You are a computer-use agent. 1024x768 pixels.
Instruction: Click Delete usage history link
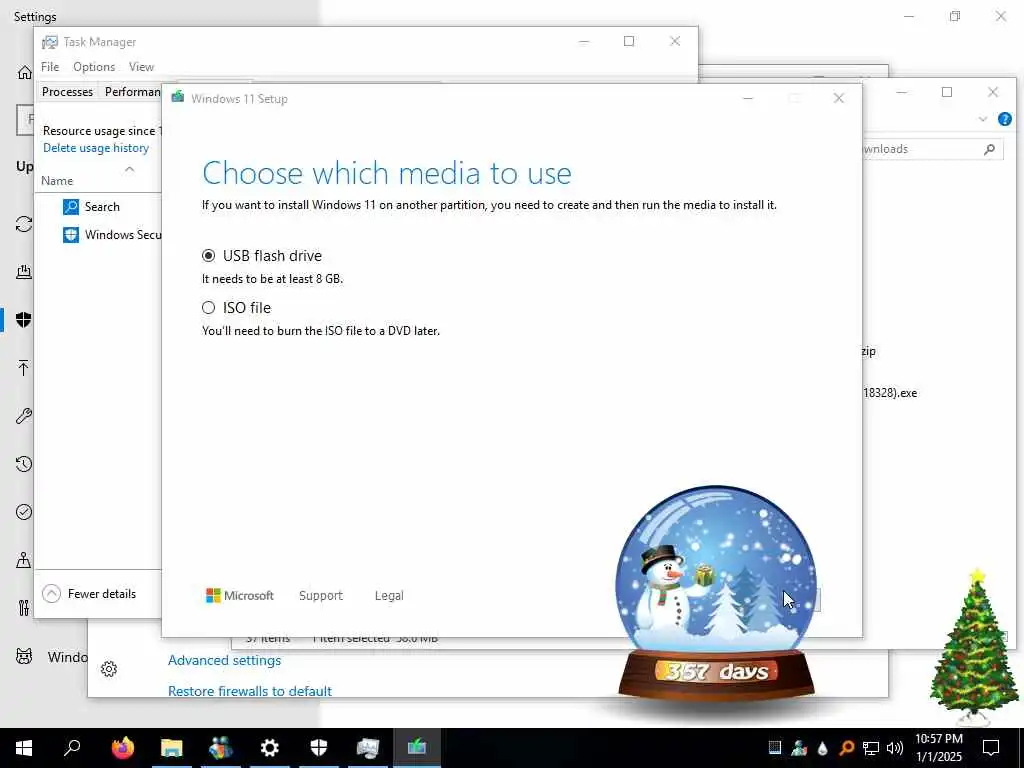tap(96, 148)
